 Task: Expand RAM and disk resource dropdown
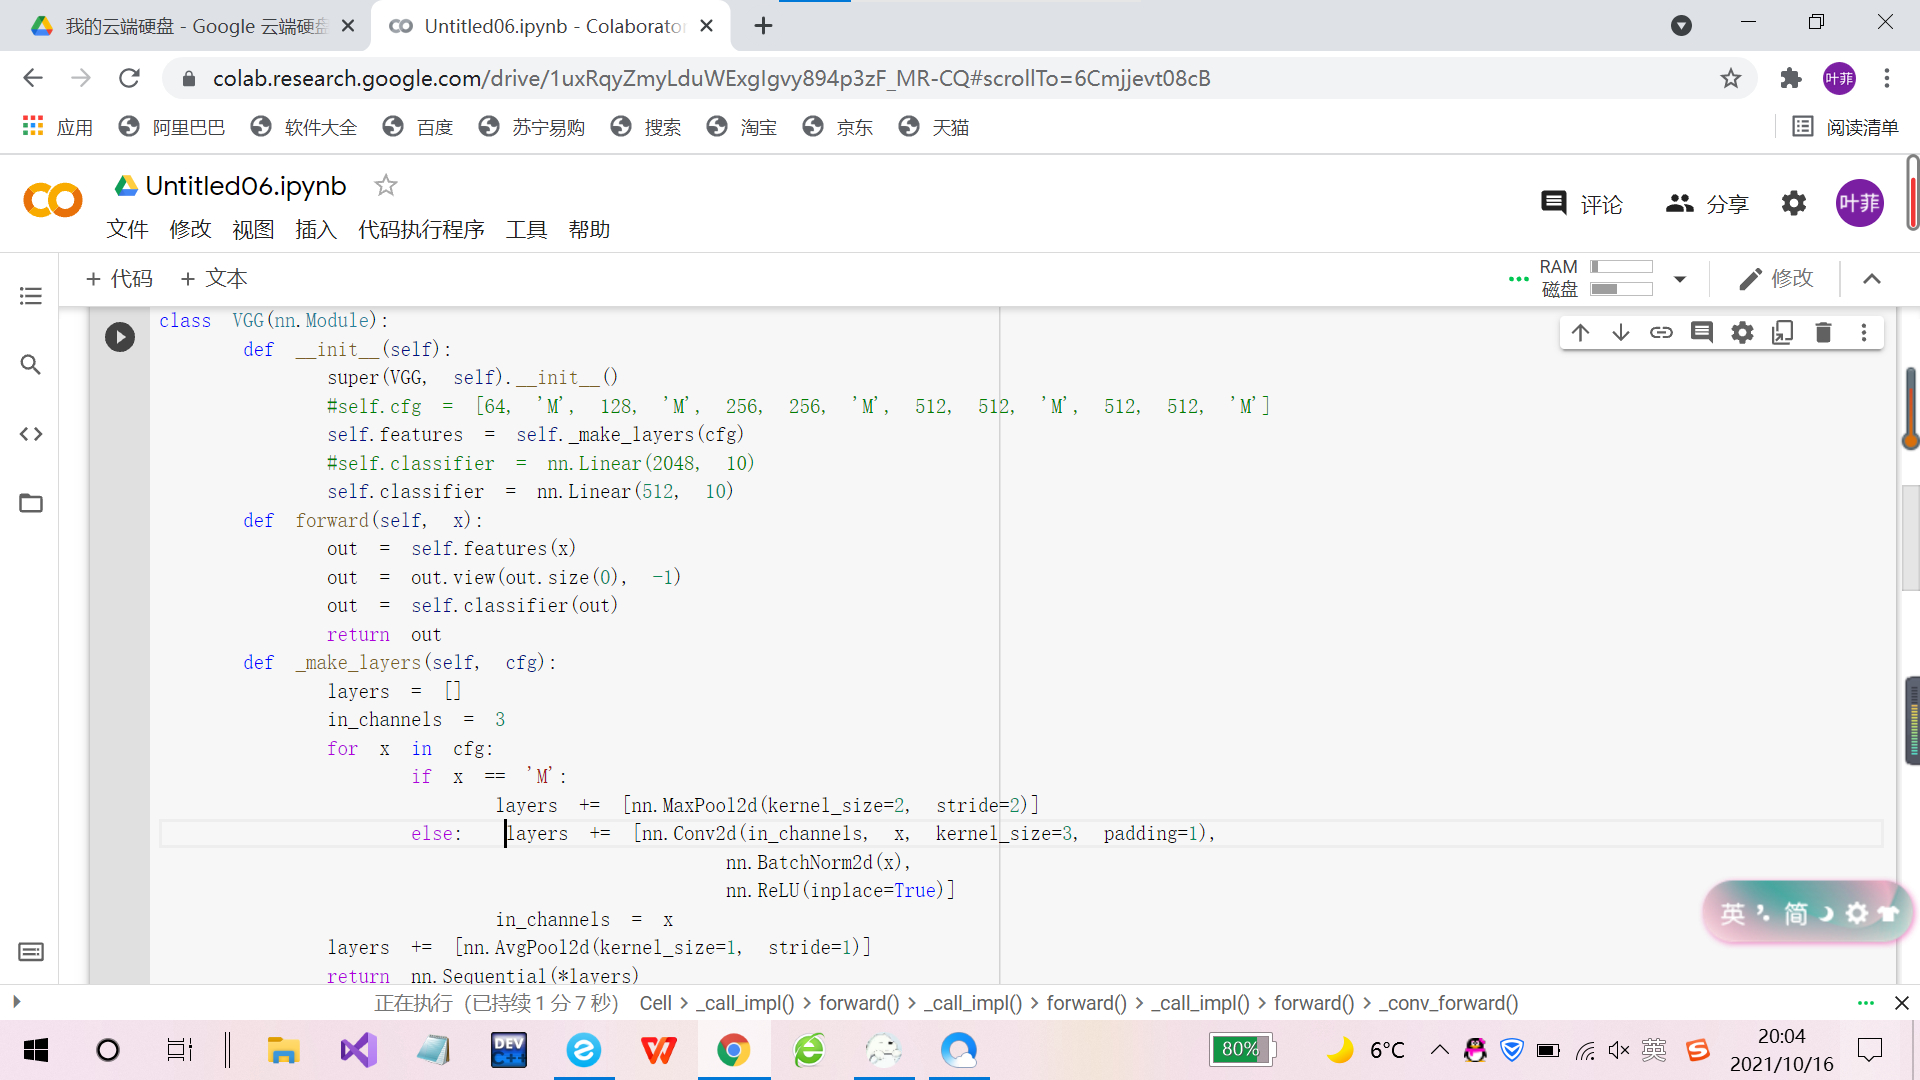coord(1680,279)
